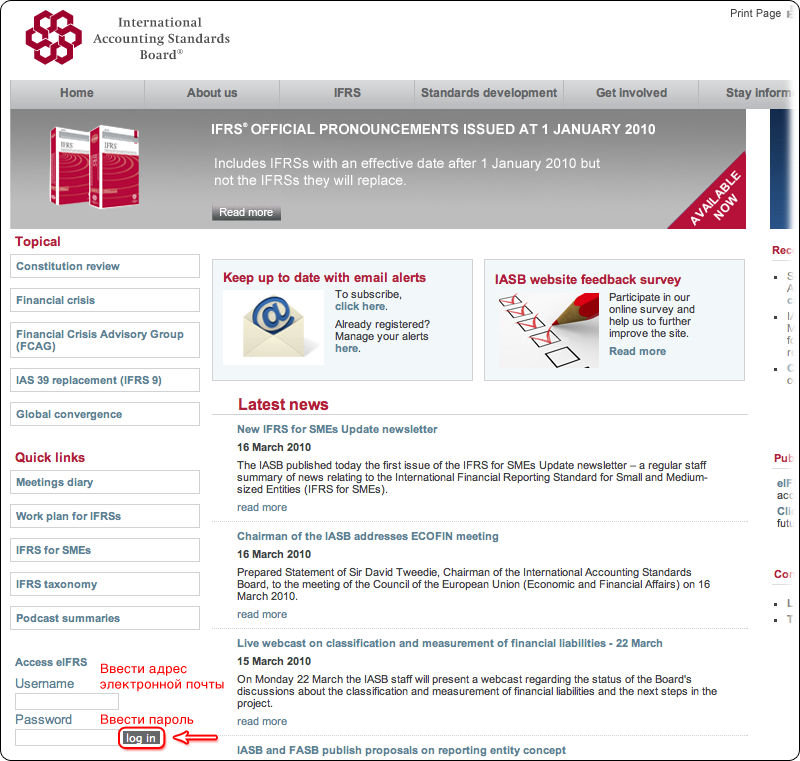
Task: Open the Home menu tab
Action: pos(77,93)
